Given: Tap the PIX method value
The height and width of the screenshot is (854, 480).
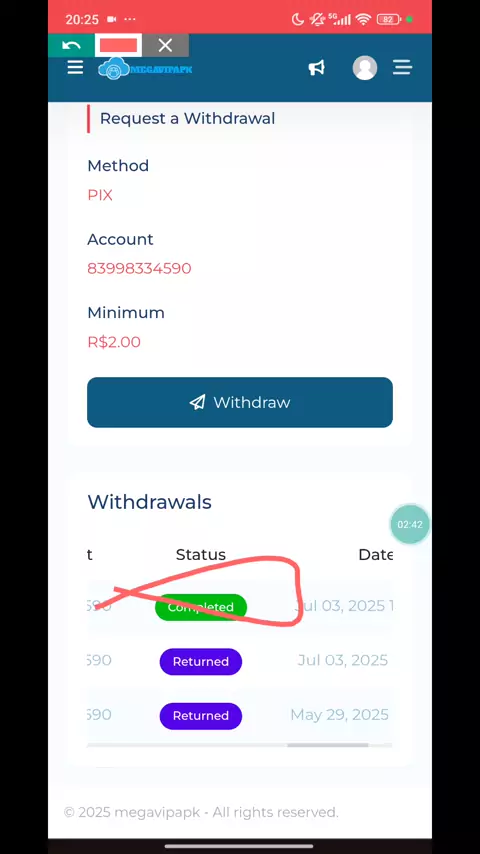Looking at the screenshot, I should [x=100, y=196].
